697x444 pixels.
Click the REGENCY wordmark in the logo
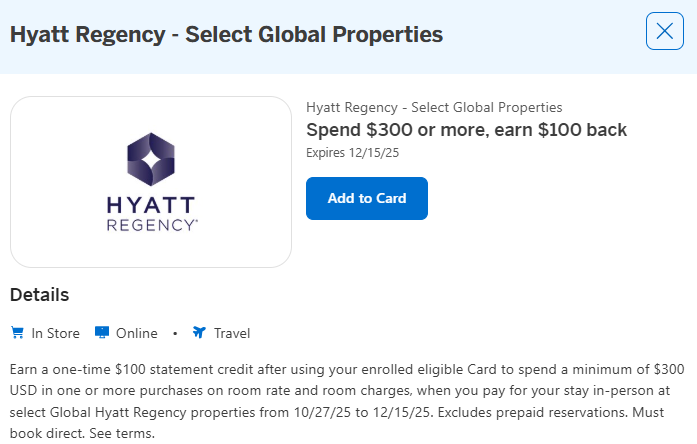coord(151,225)
